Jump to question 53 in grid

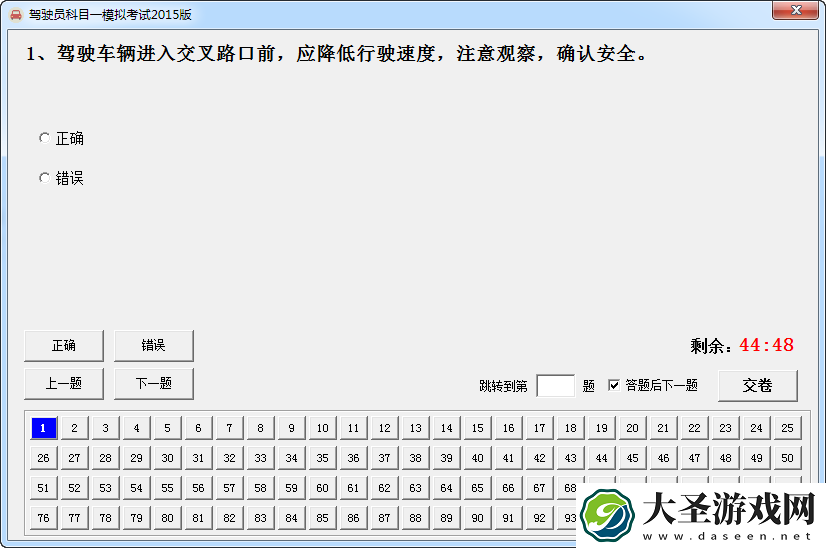(105, 488)
